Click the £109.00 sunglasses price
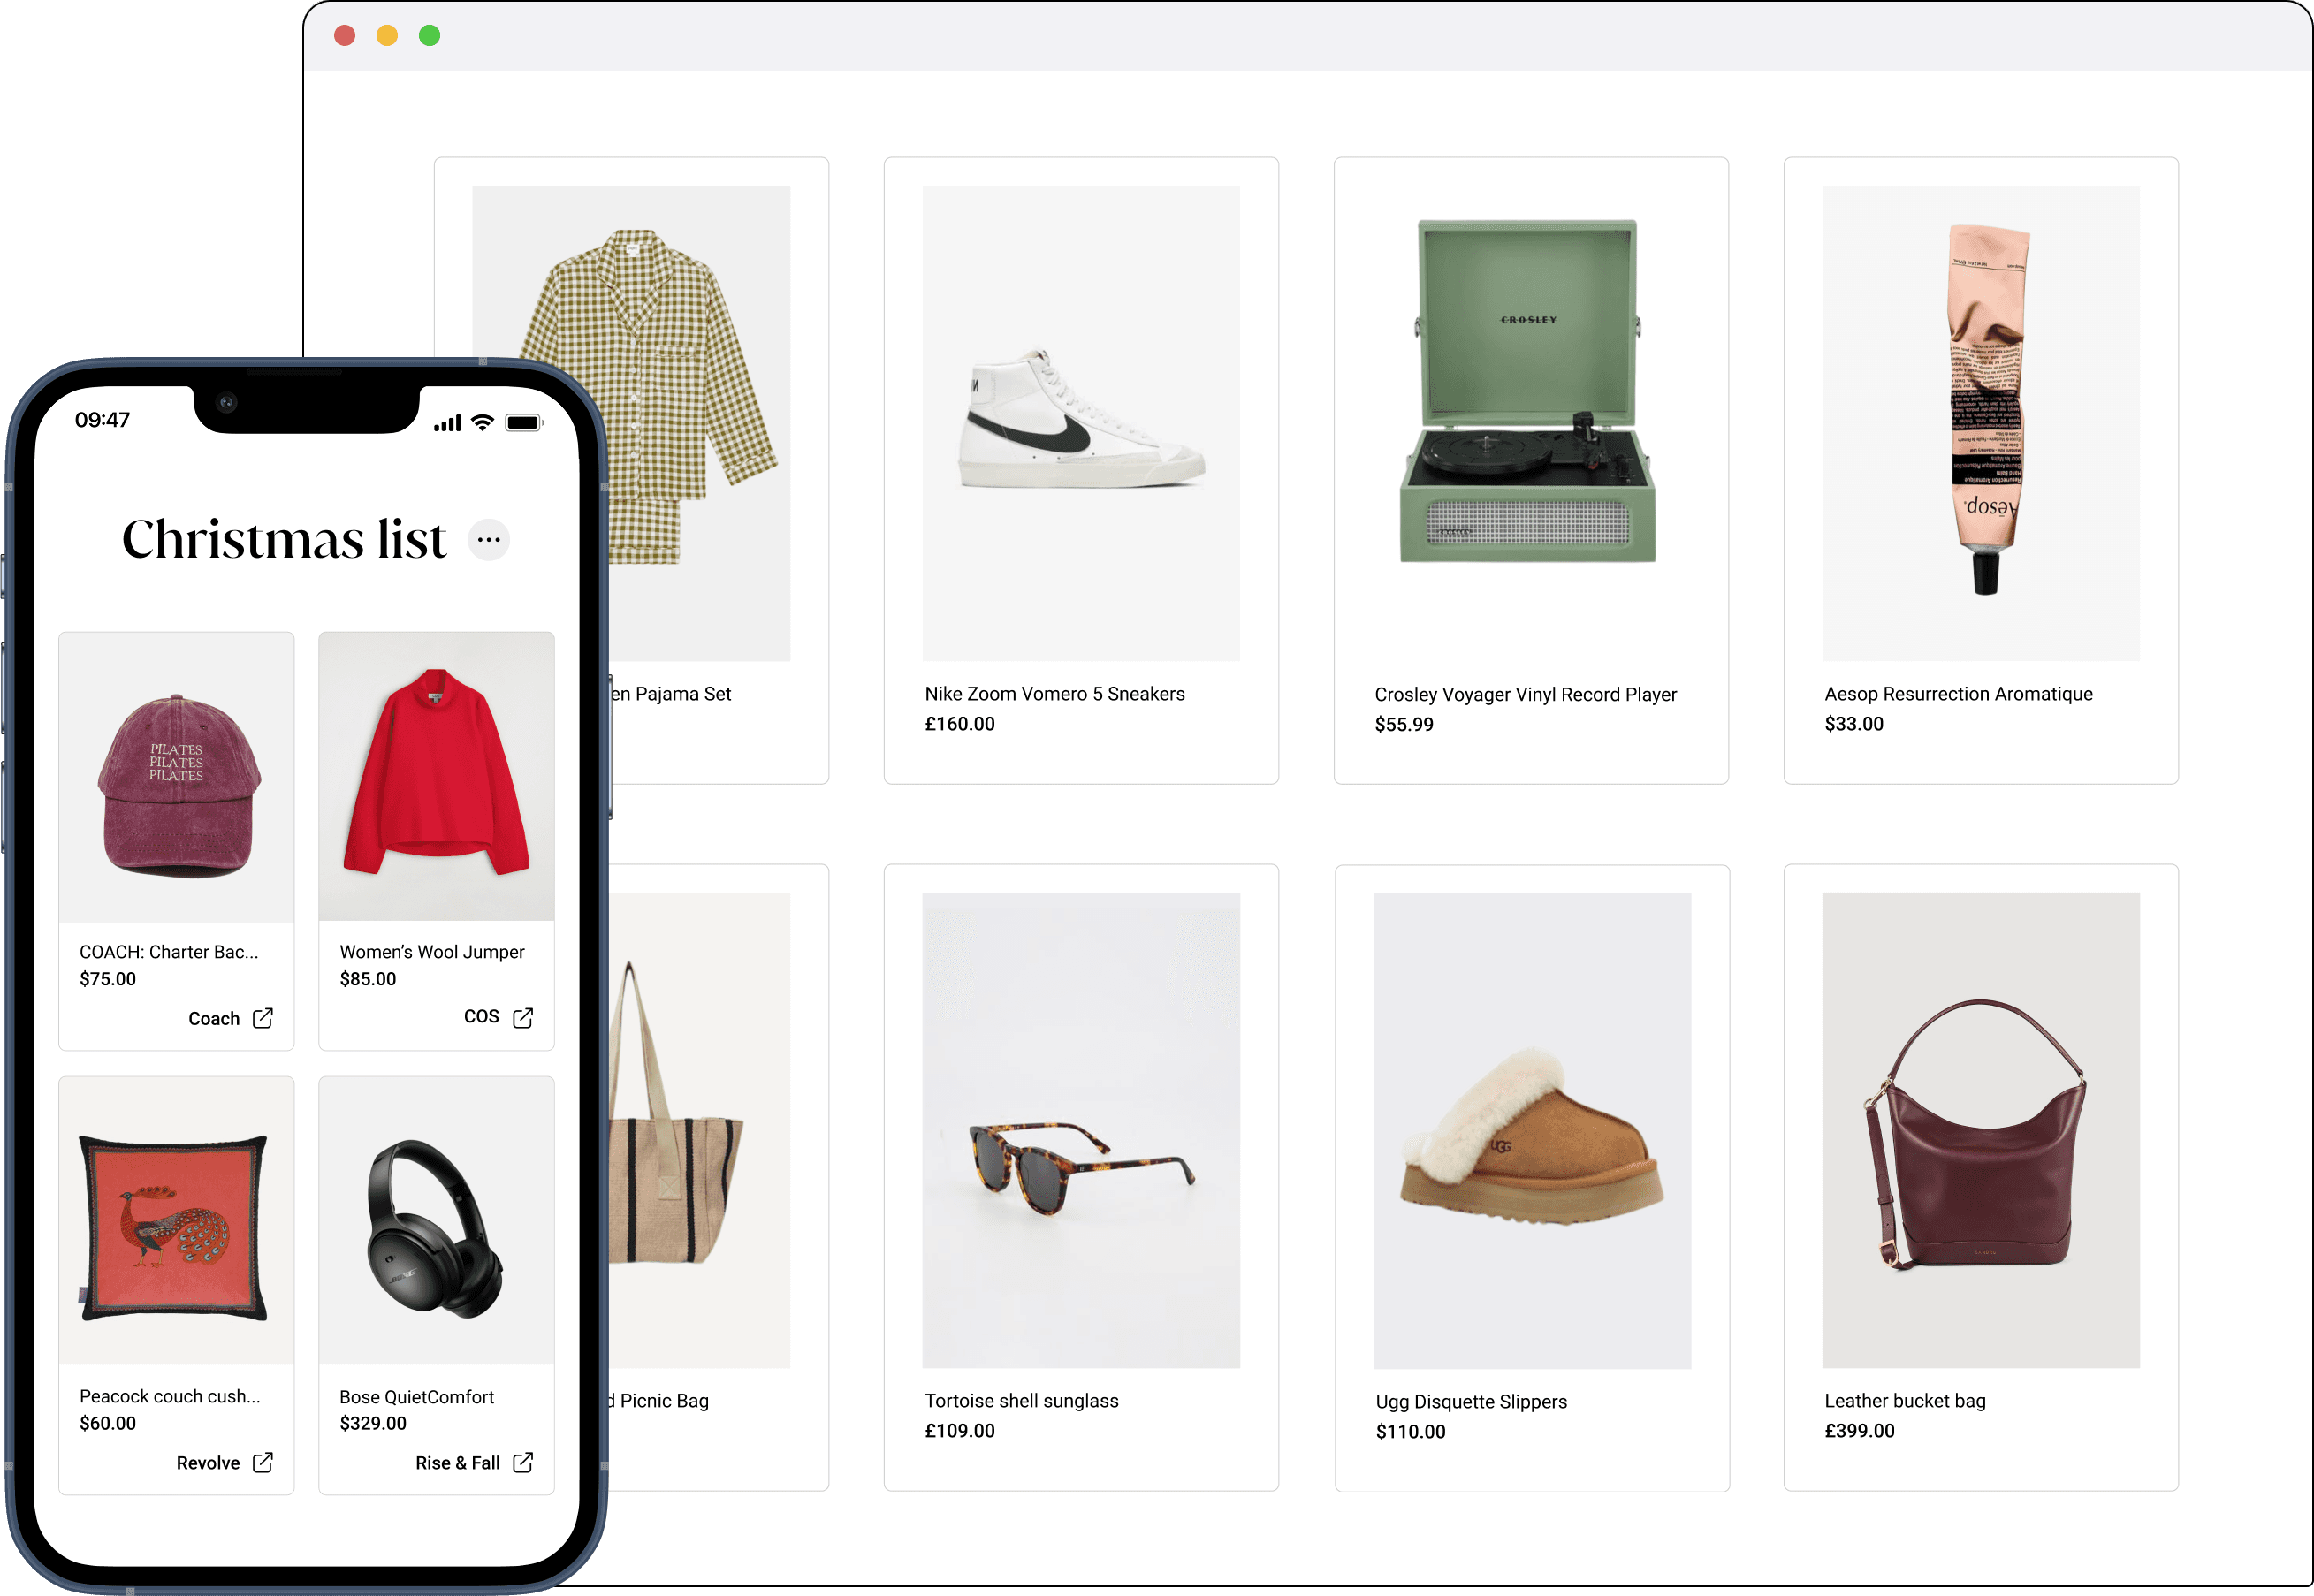2314x1596 pixels. [960, 1431]
